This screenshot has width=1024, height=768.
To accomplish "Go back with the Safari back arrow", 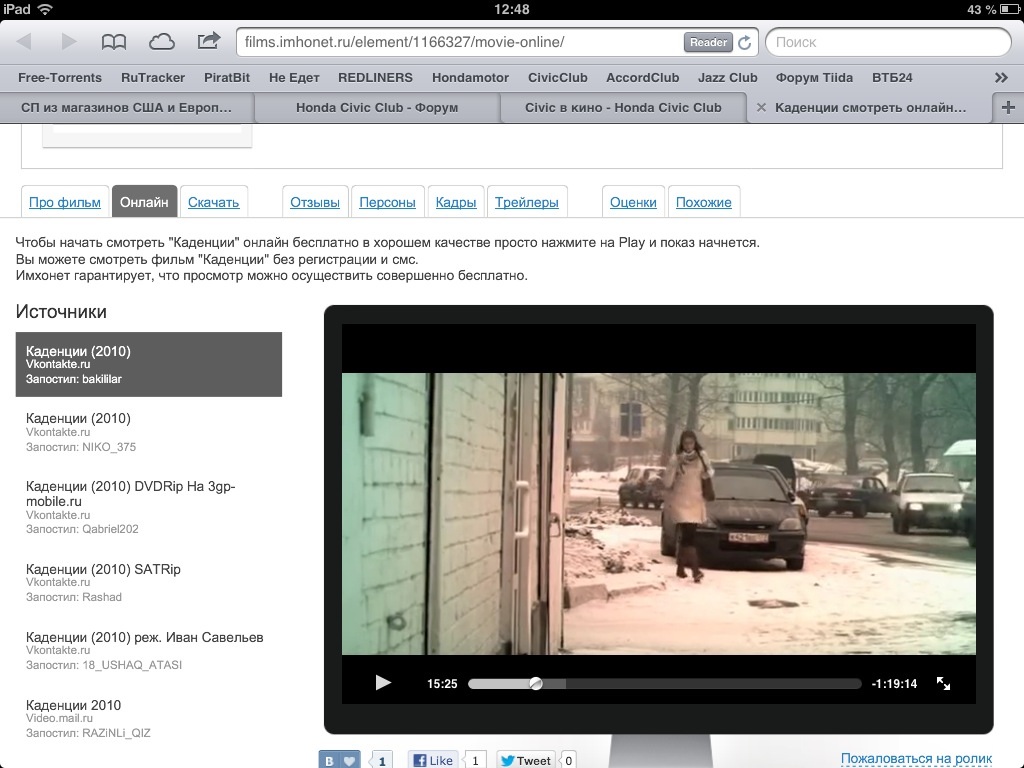I will pos(25,42).
